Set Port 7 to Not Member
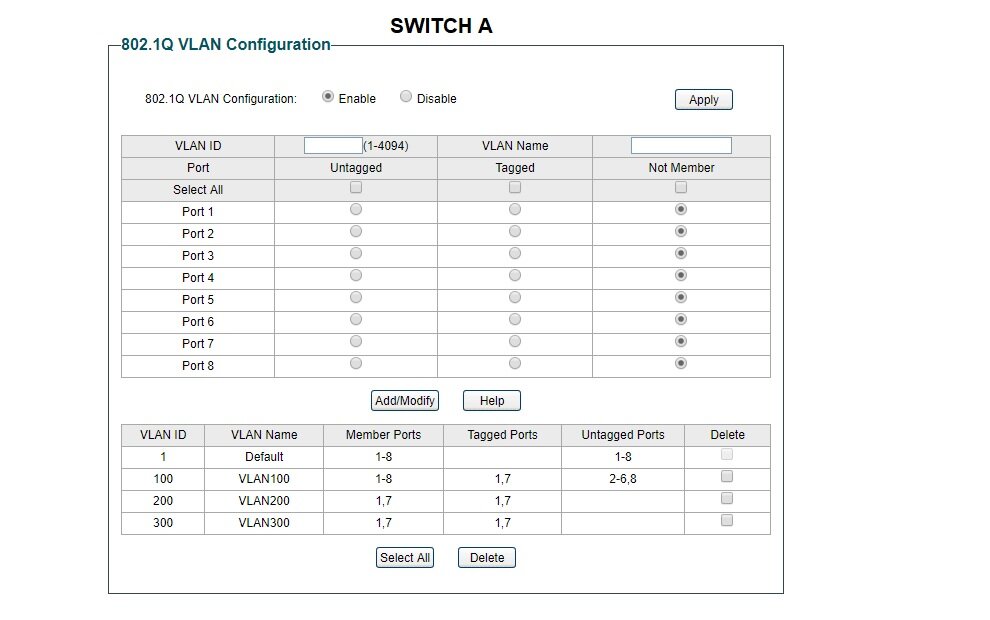The image size is (990, 620). point(681,342)
